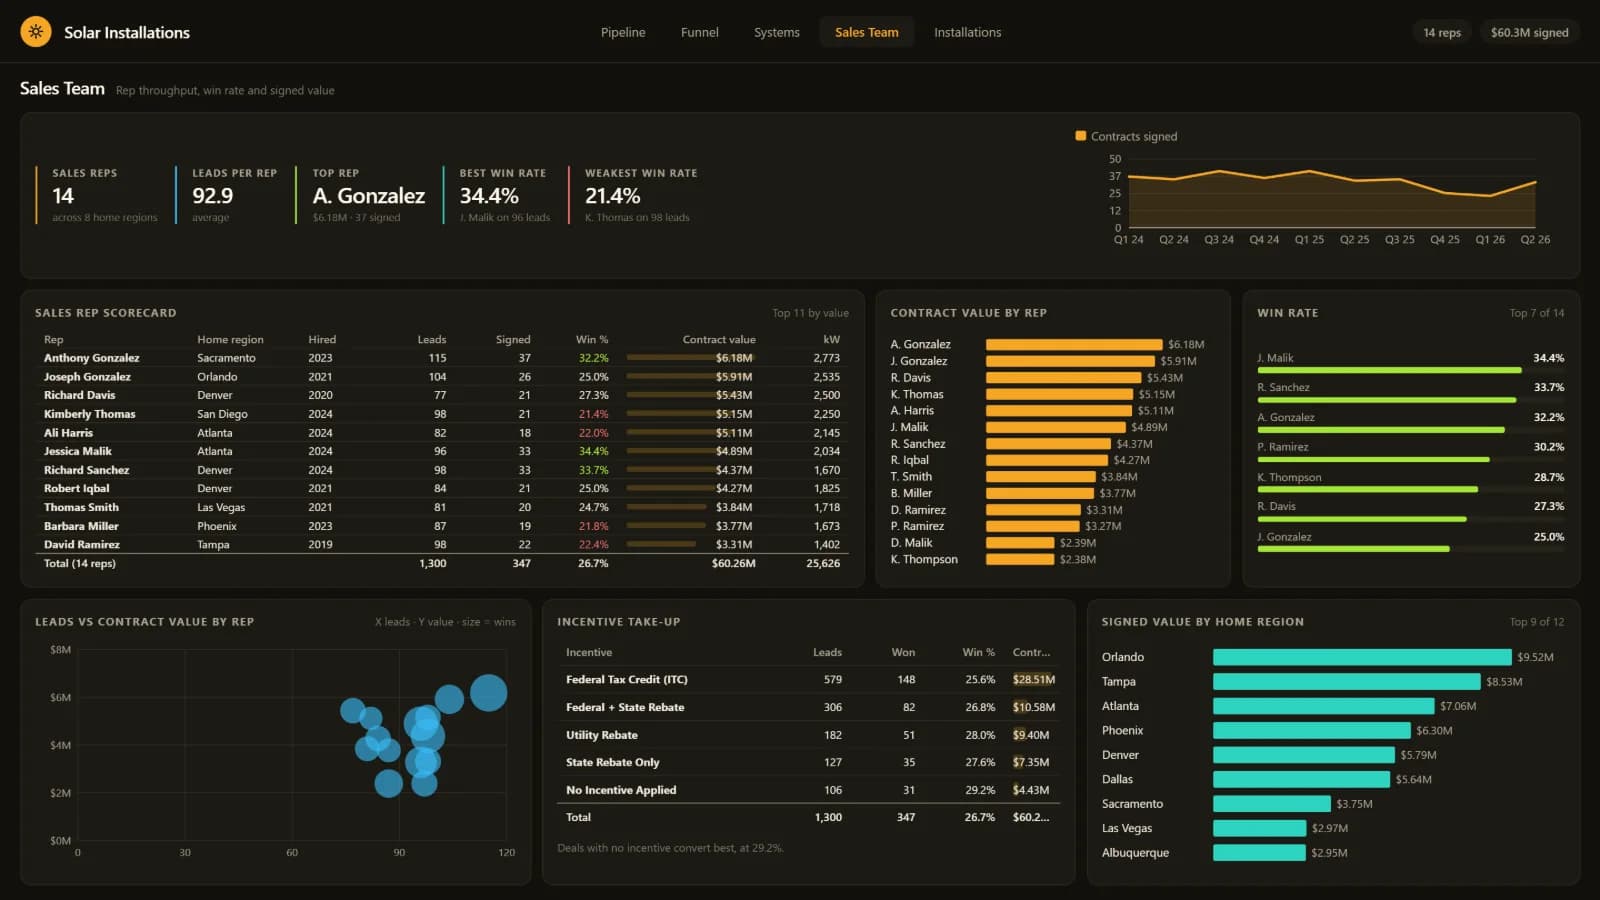Image resolution: width=1600 pixels, height=900 pixels.
Task: Click the Federal + State Rebate row
Action: click(808, 707)
